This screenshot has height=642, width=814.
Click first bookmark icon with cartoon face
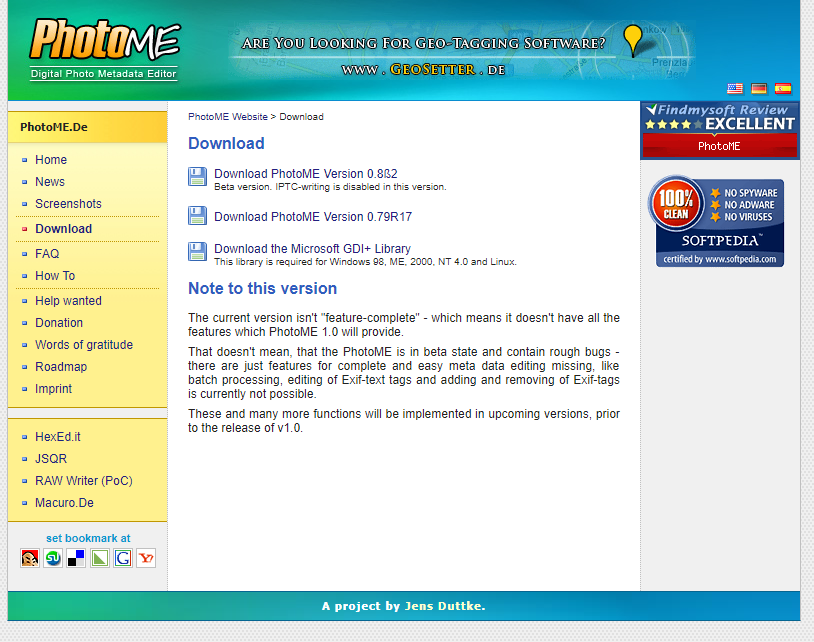(30, 558)
